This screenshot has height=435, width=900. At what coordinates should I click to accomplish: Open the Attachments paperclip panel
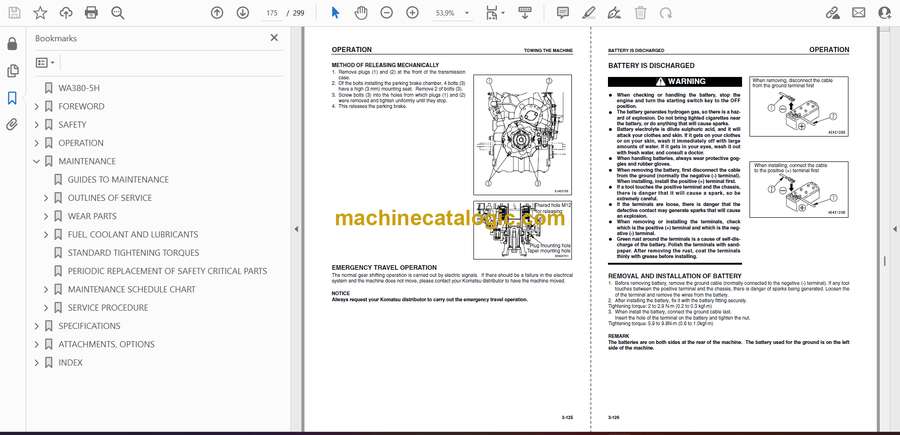coord(12,125)
